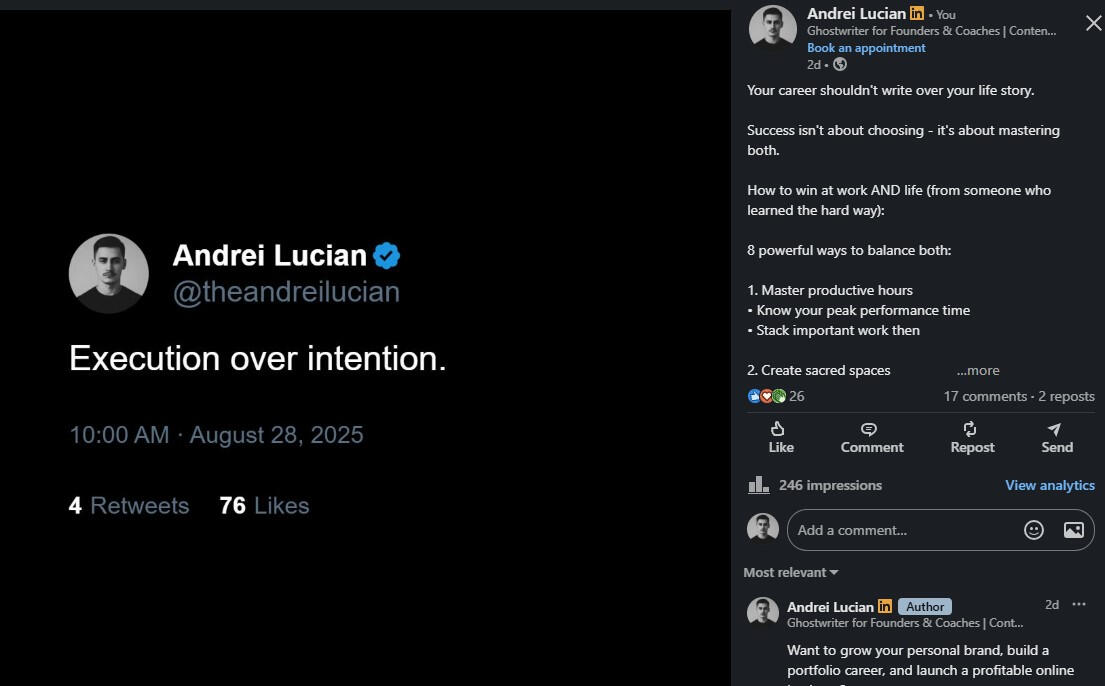Click the globe visibility icon
The width and height of the screenshot is (1105, 686).
[840, 64]
